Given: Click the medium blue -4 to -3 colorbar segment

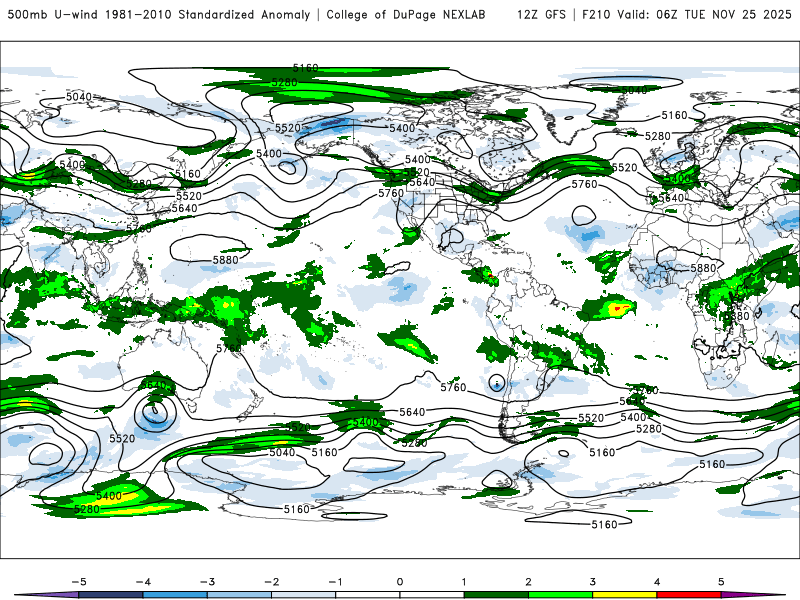Looking at the screenshot, I should (175, 595).
